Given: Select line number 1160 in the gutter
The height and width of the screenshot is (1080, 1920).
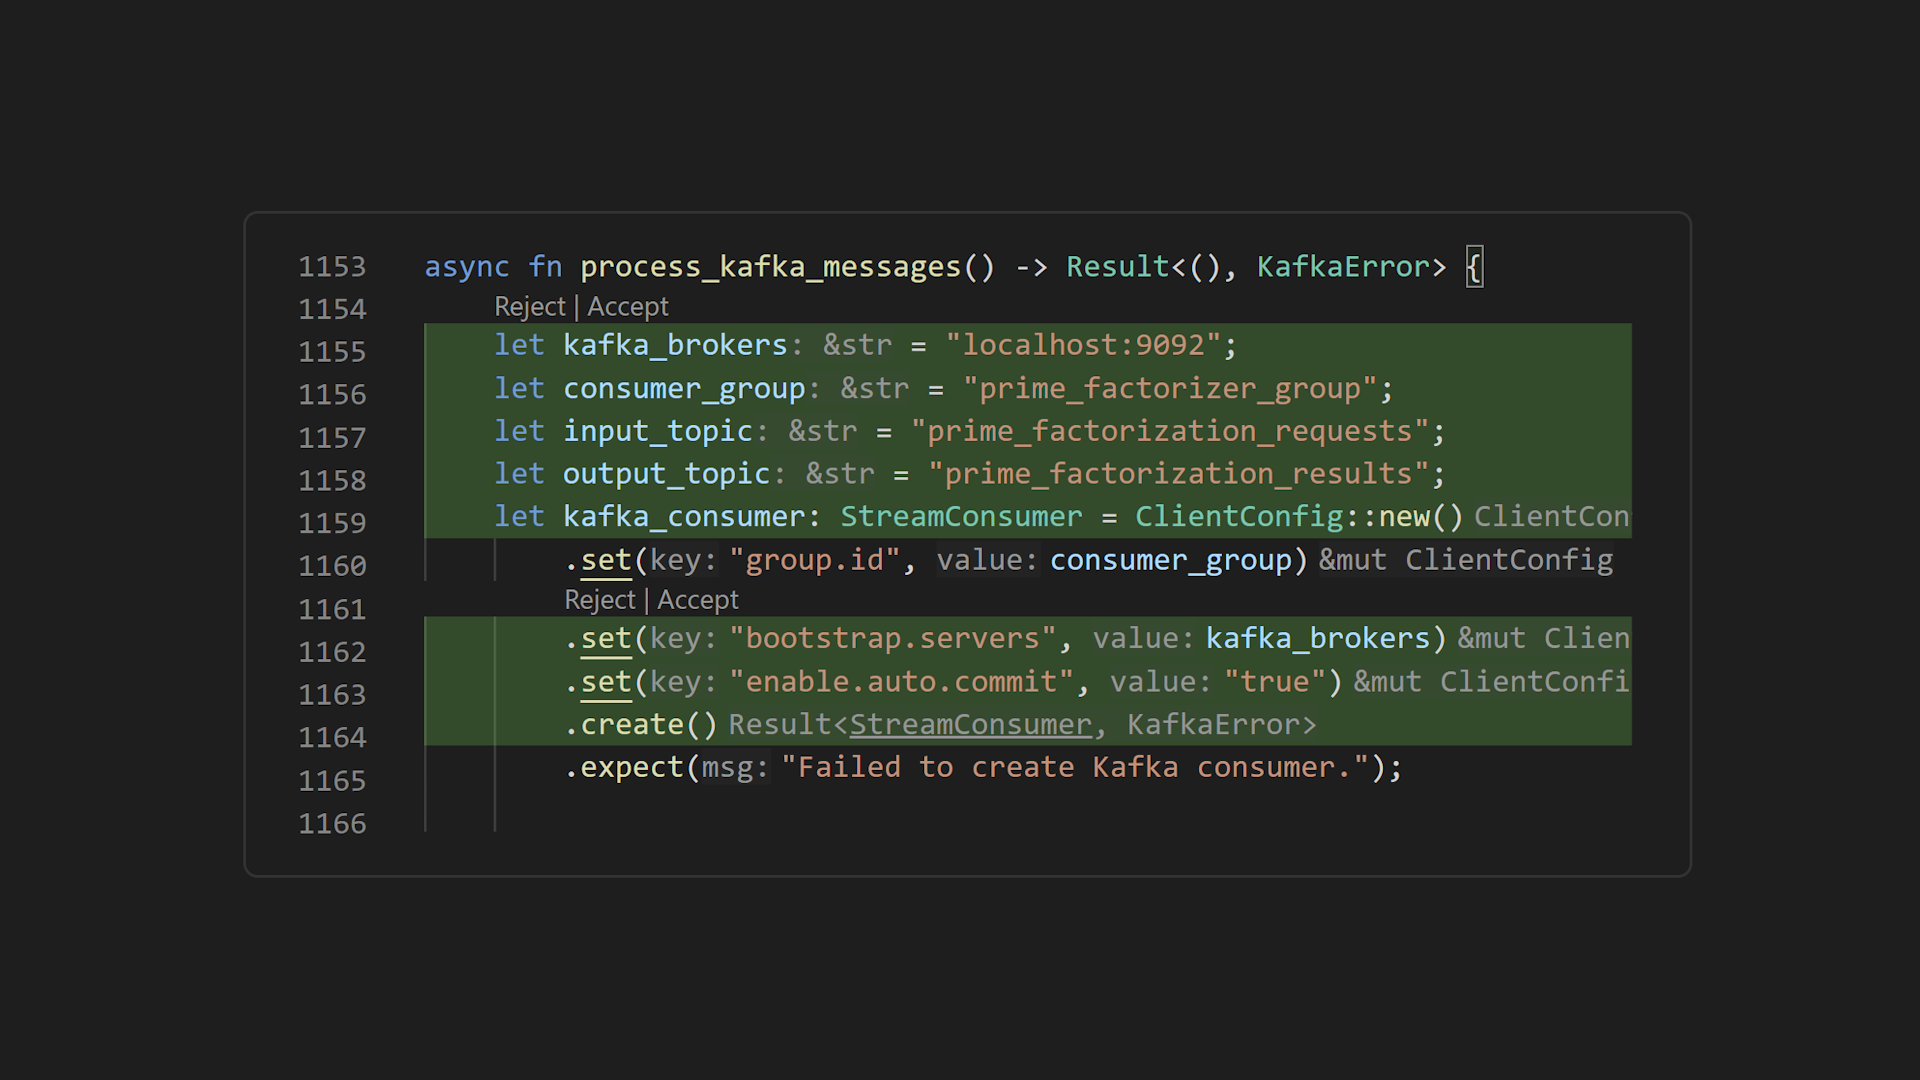Looking at the screenshot, I should 332,565.
